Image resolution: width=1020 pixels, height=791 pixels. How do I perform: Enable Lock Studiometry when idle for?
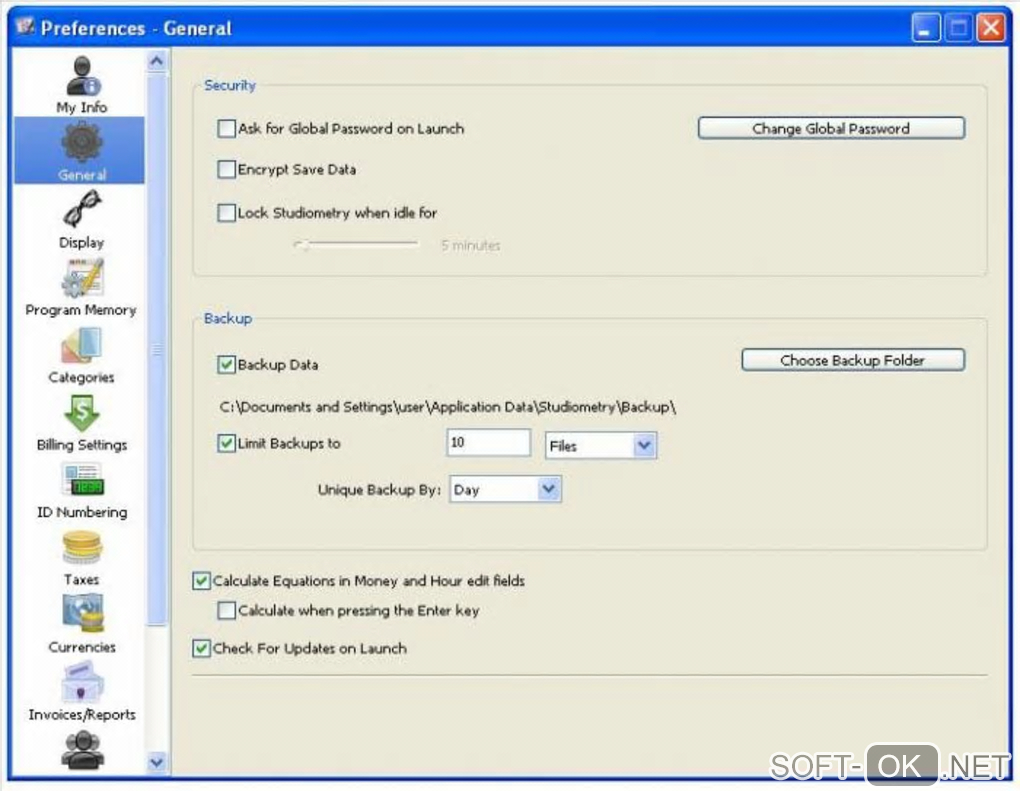226,213
